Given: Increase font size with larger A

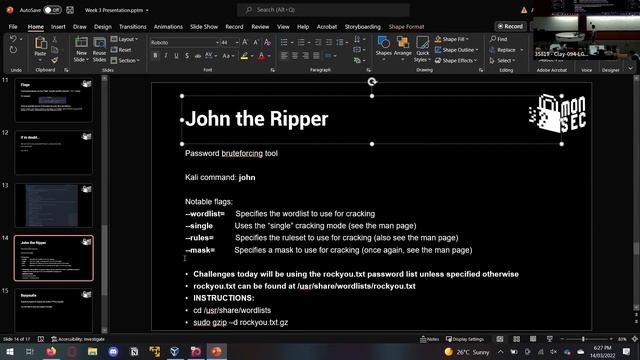Looking at the screenshot, I should [x=245, y=42].
